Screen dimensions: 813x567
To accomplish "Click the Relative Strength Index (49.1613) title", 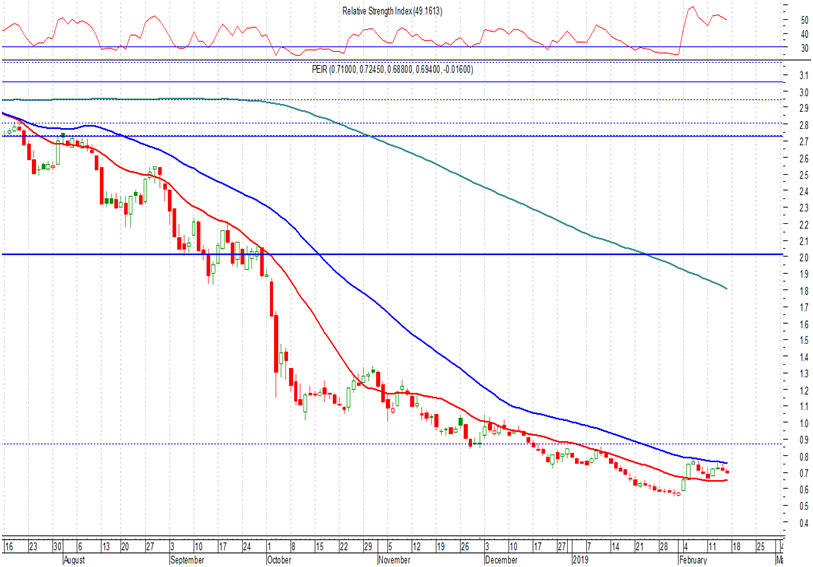I will coord(392,11).
